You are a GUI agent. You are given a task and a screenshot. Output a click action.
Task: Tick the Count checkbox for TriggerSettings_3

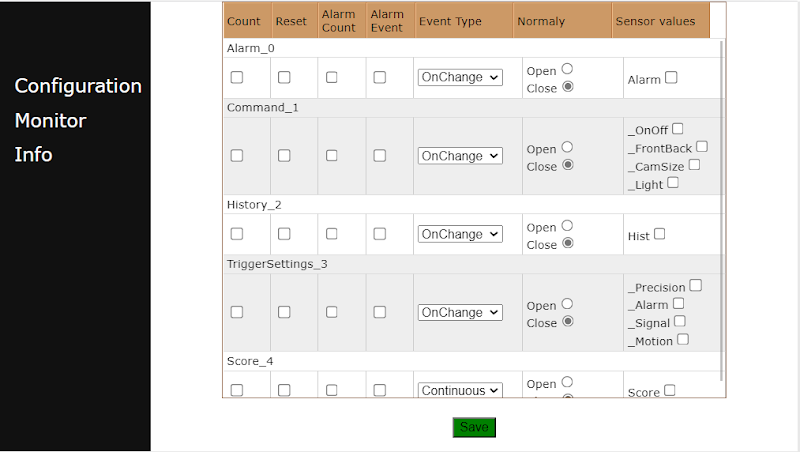click(x=237, y=312)
